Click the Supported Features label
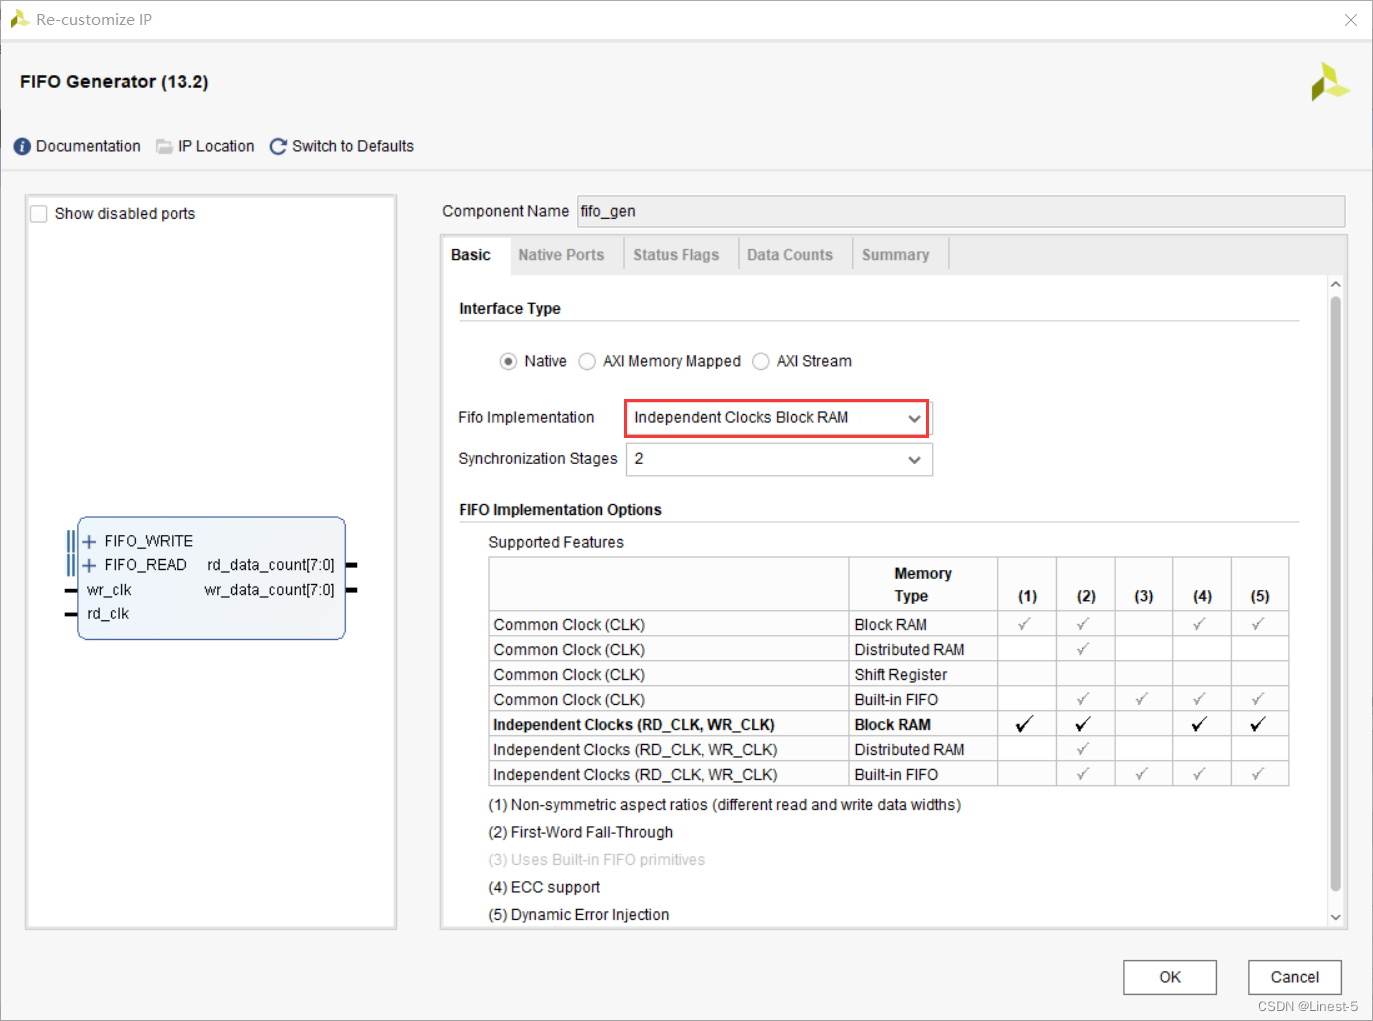Image resolution: width=1373 pixels, height=1021 pixels. click(556, 542)
